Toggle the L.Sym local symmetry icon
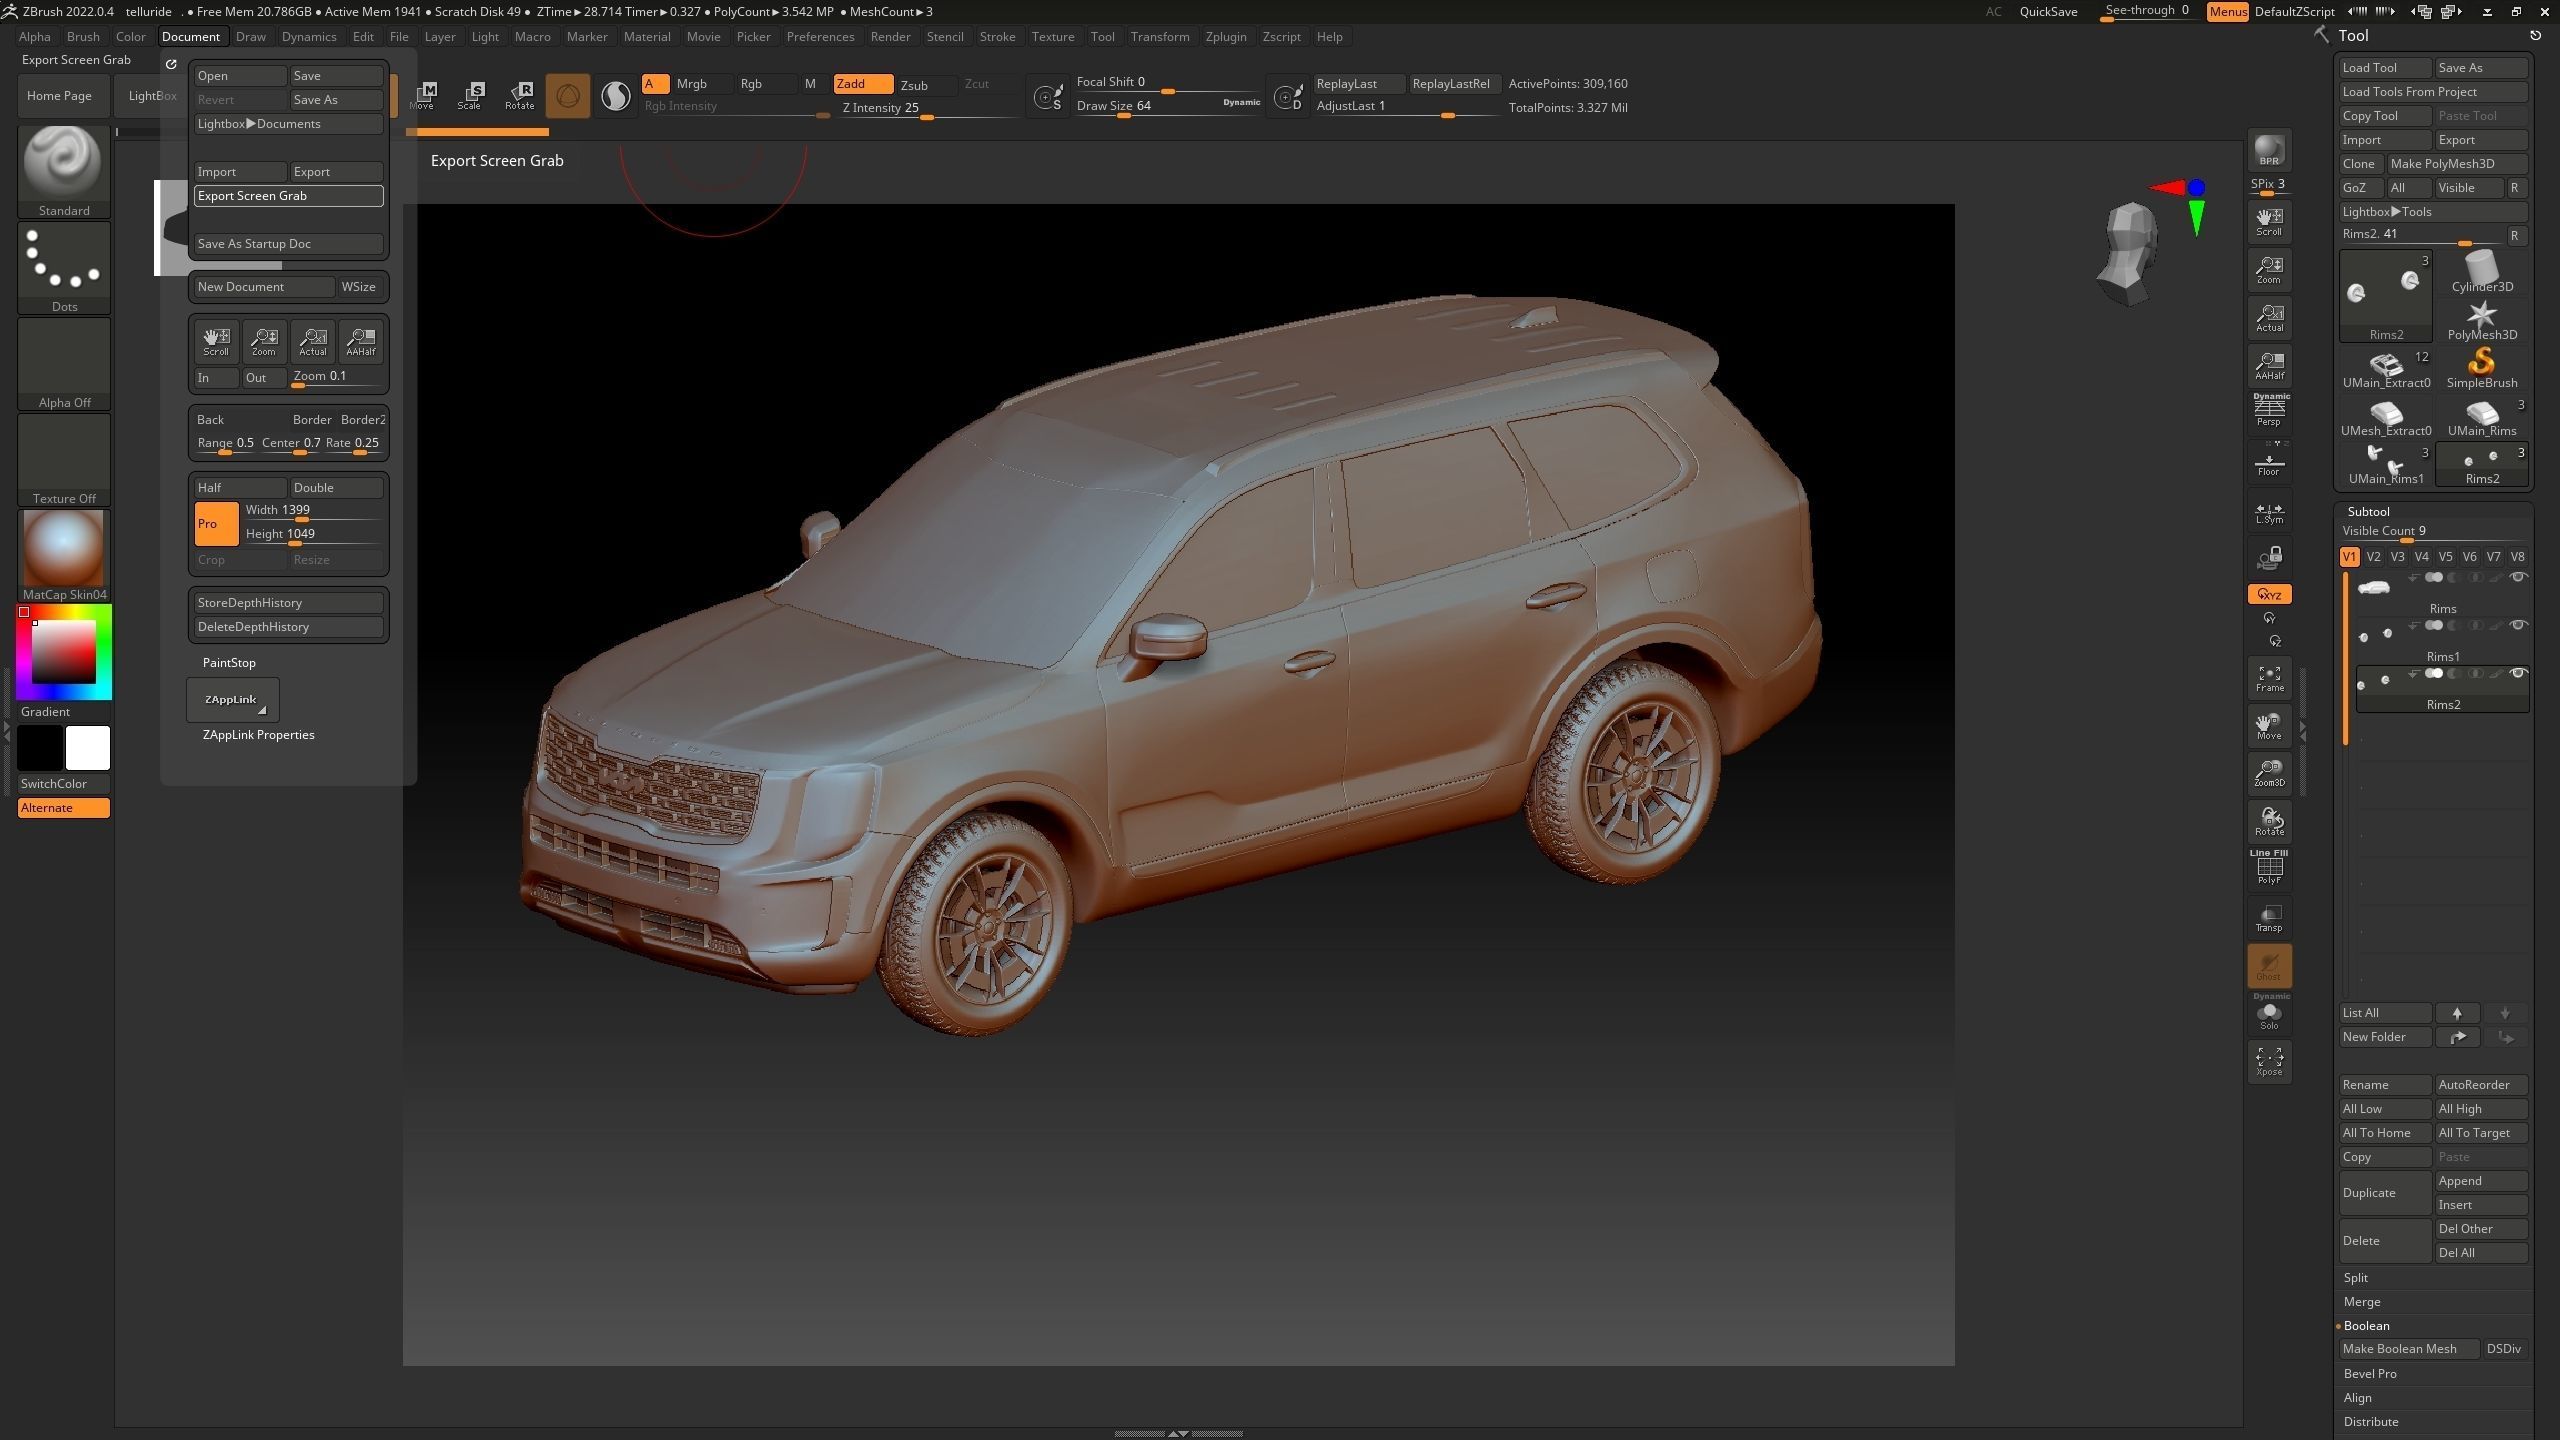Screen dimensions: 2560x1440 pyautogui.click(x=2269, y=513)
